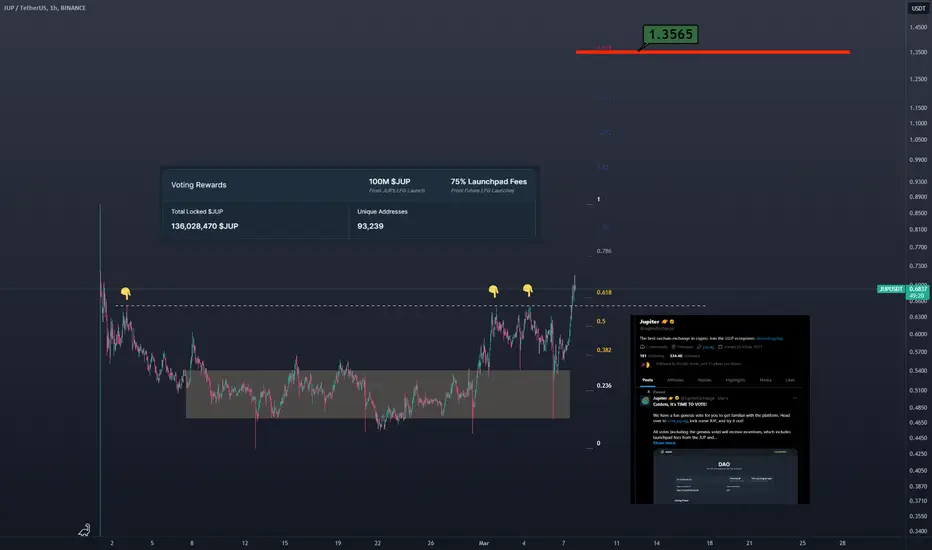Switch to the Highlights tab in the Jupiter profile
This screenshot has height=550, width=932.
(x=735, y=380)
